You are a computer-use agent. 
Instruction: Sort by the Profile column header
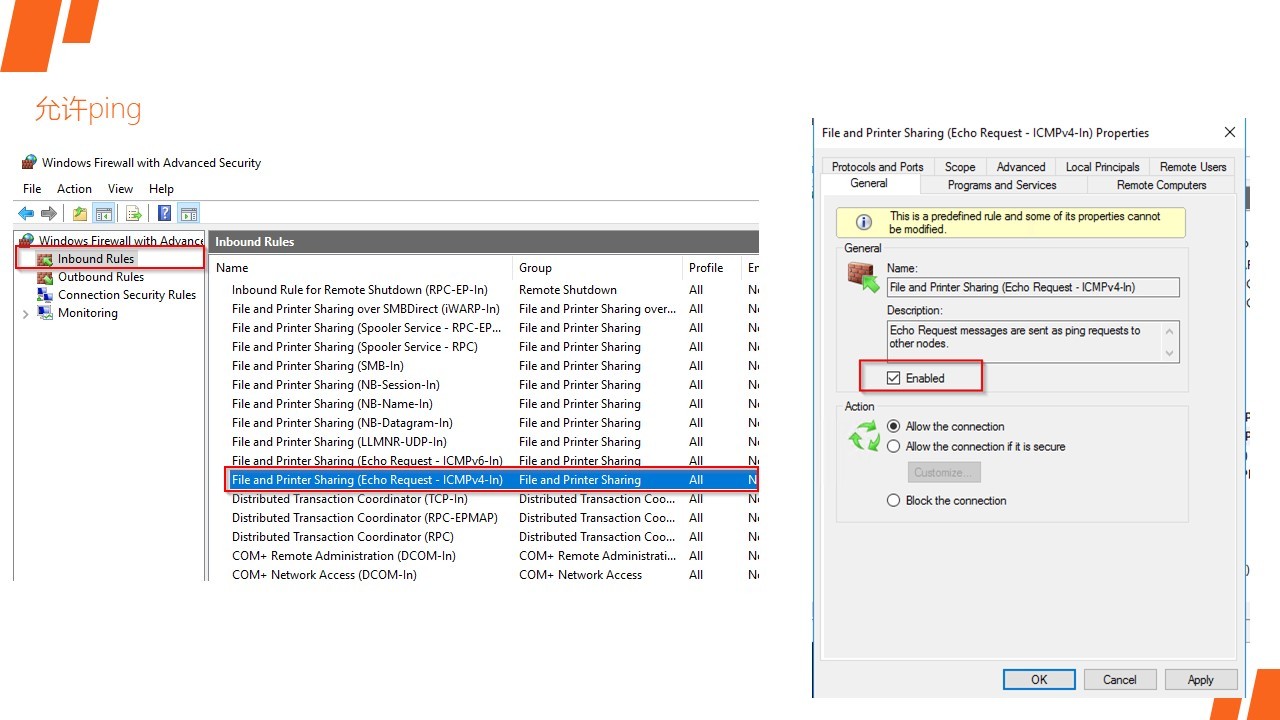[x=712, y=268]
